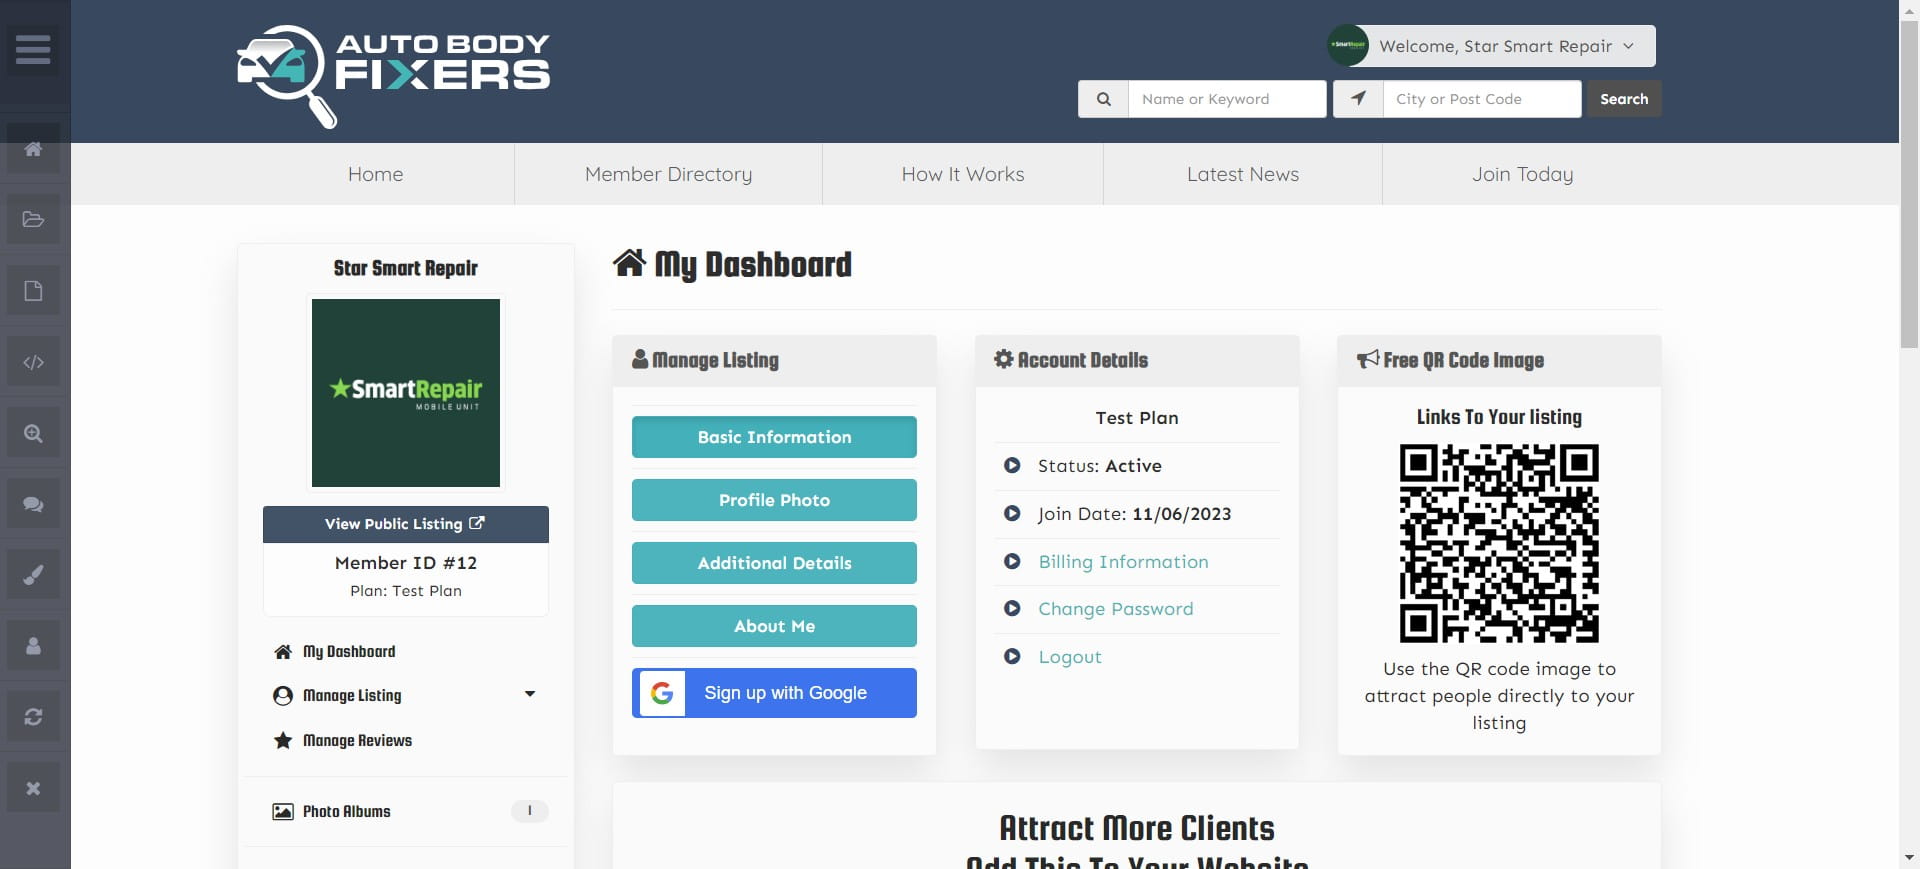Click the code brackets sidebar icon
Screen dimensions: 1920x869
(x=33, y=362)
